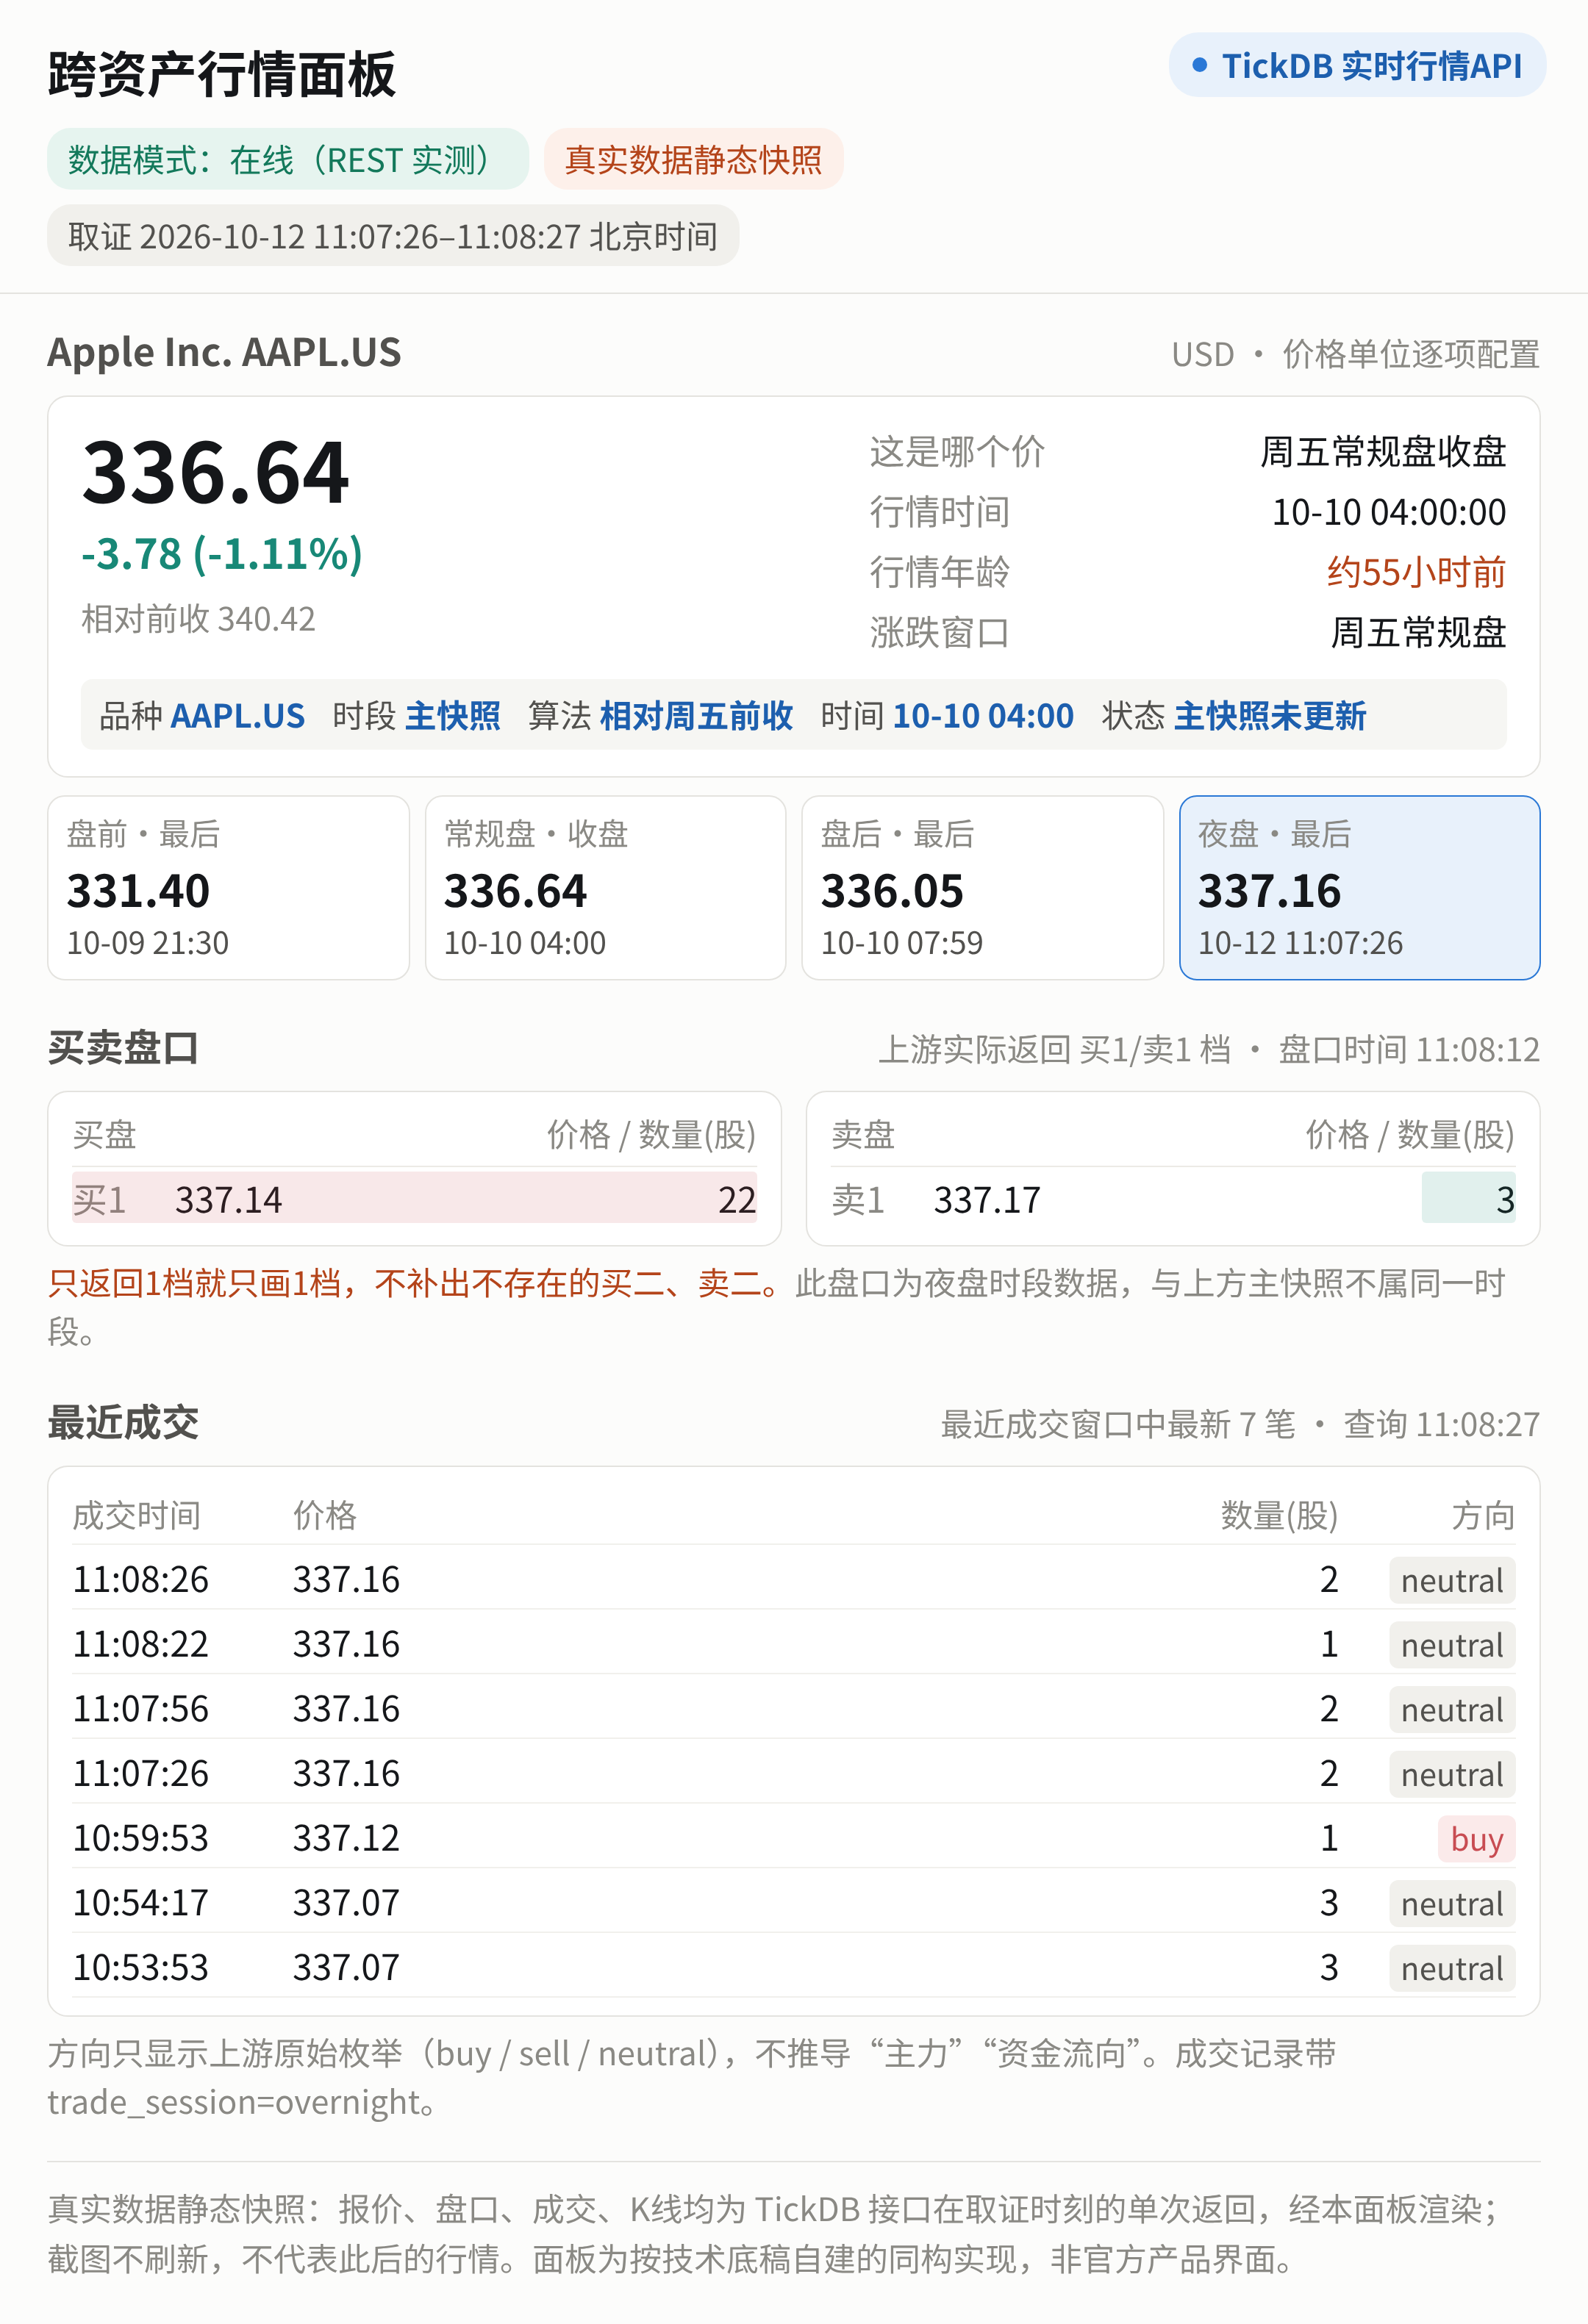Viewport: 1588px width, 2324px height.
Task: Click the Apple Inc. AAPL.US heading
Action: (x=224, y=352)
